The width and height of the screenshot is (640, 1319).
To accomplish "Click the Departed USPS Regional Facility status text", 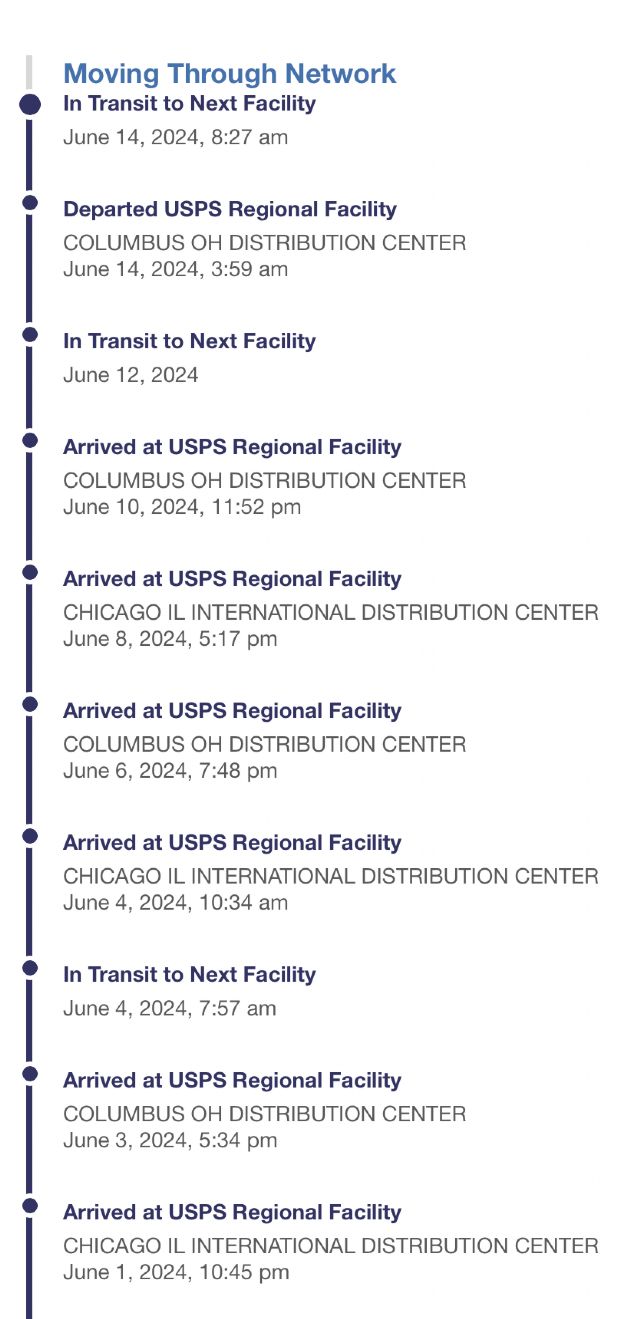I will point(230,209).
